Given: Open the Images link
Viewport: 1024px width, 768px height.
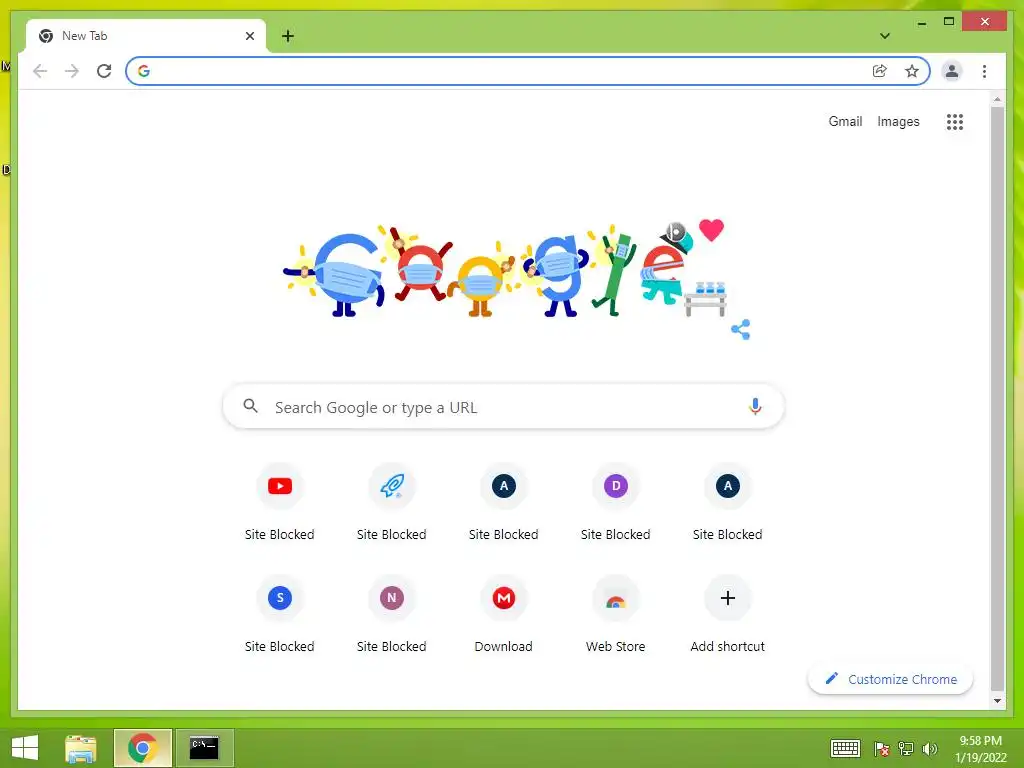Looking at the screenshot, I should click(x=898, y=121).
